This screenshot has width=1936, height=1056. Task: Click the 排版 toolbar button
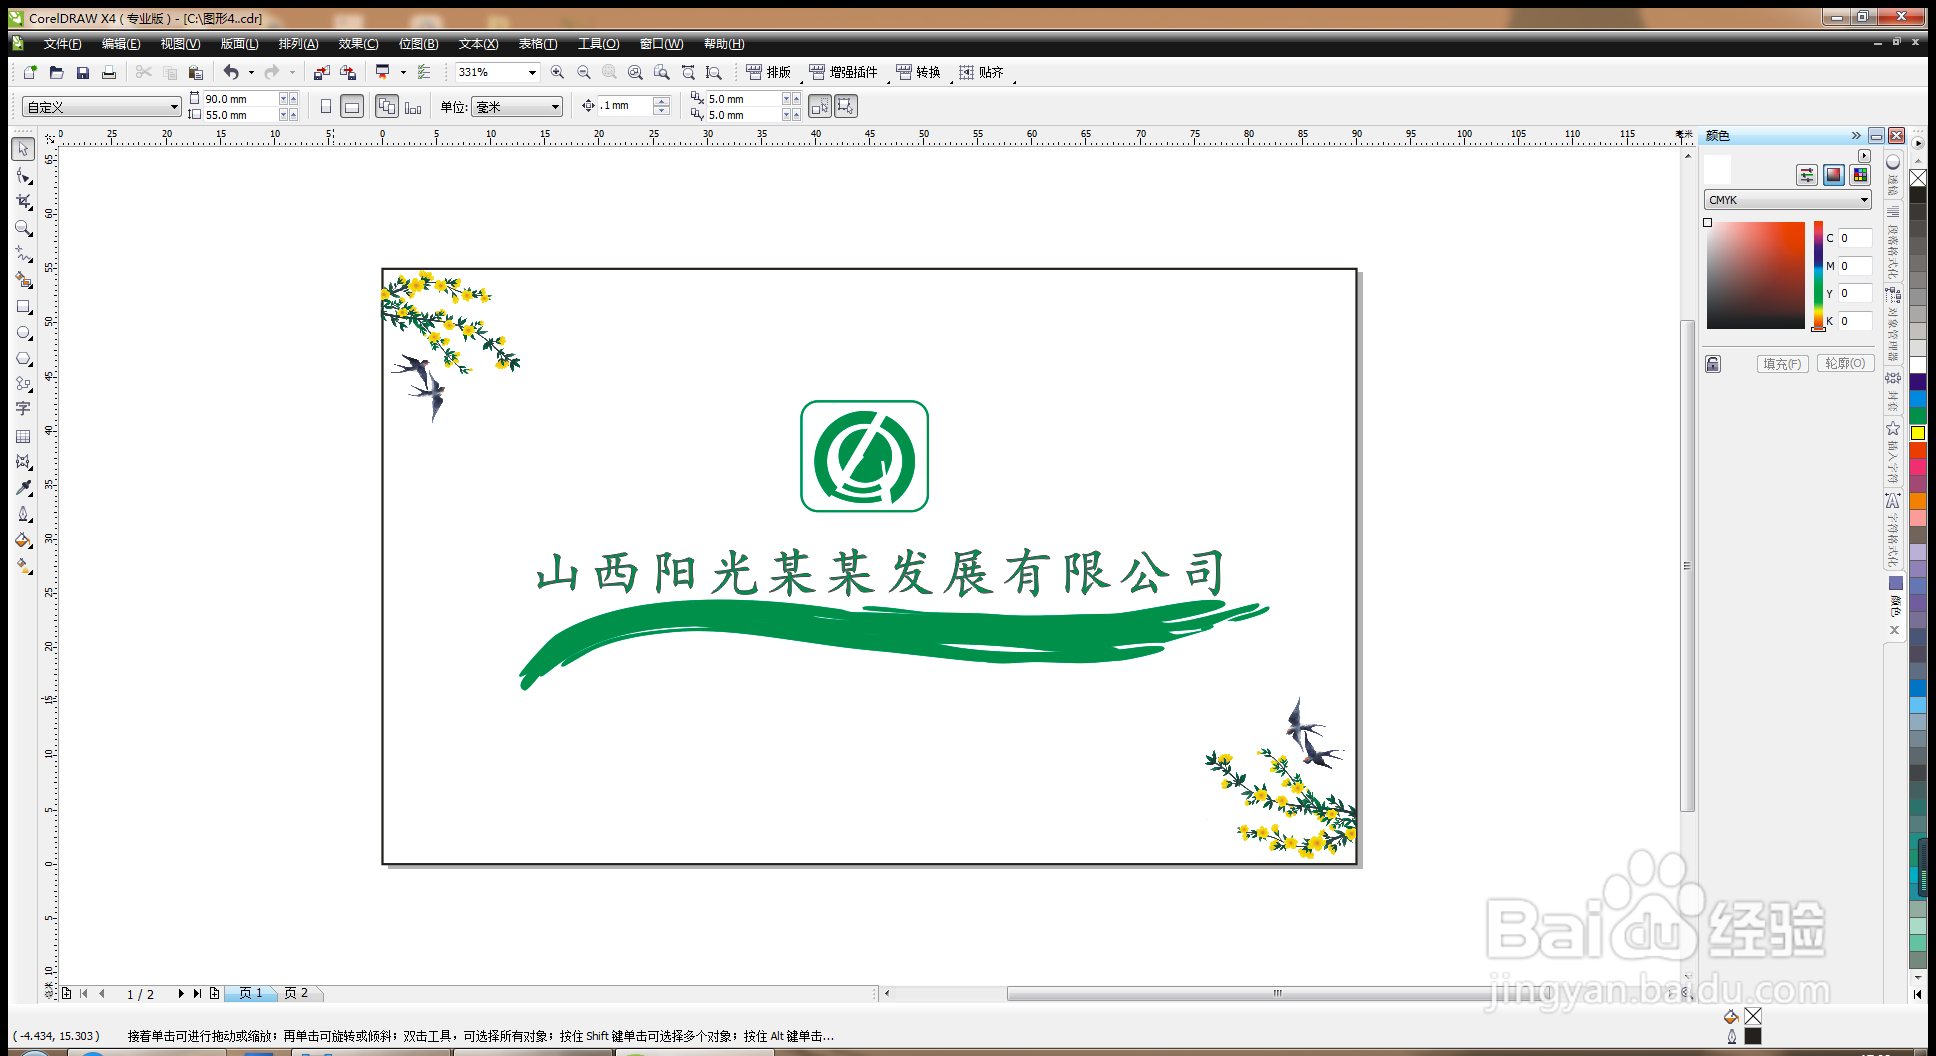point(769,72)
